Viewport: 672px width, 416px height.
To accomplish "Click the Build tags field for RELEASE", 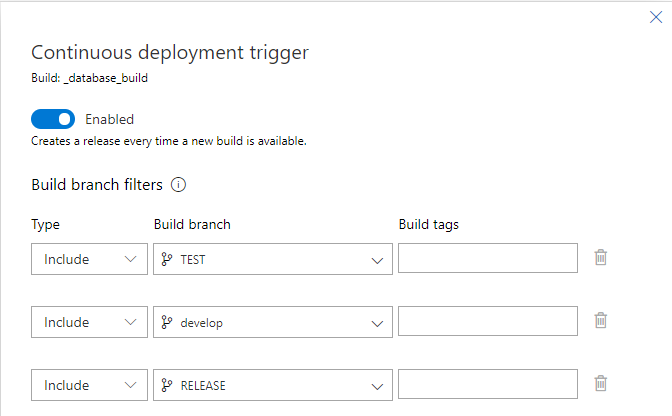I will pyautogui.click(x=488, y=385).
